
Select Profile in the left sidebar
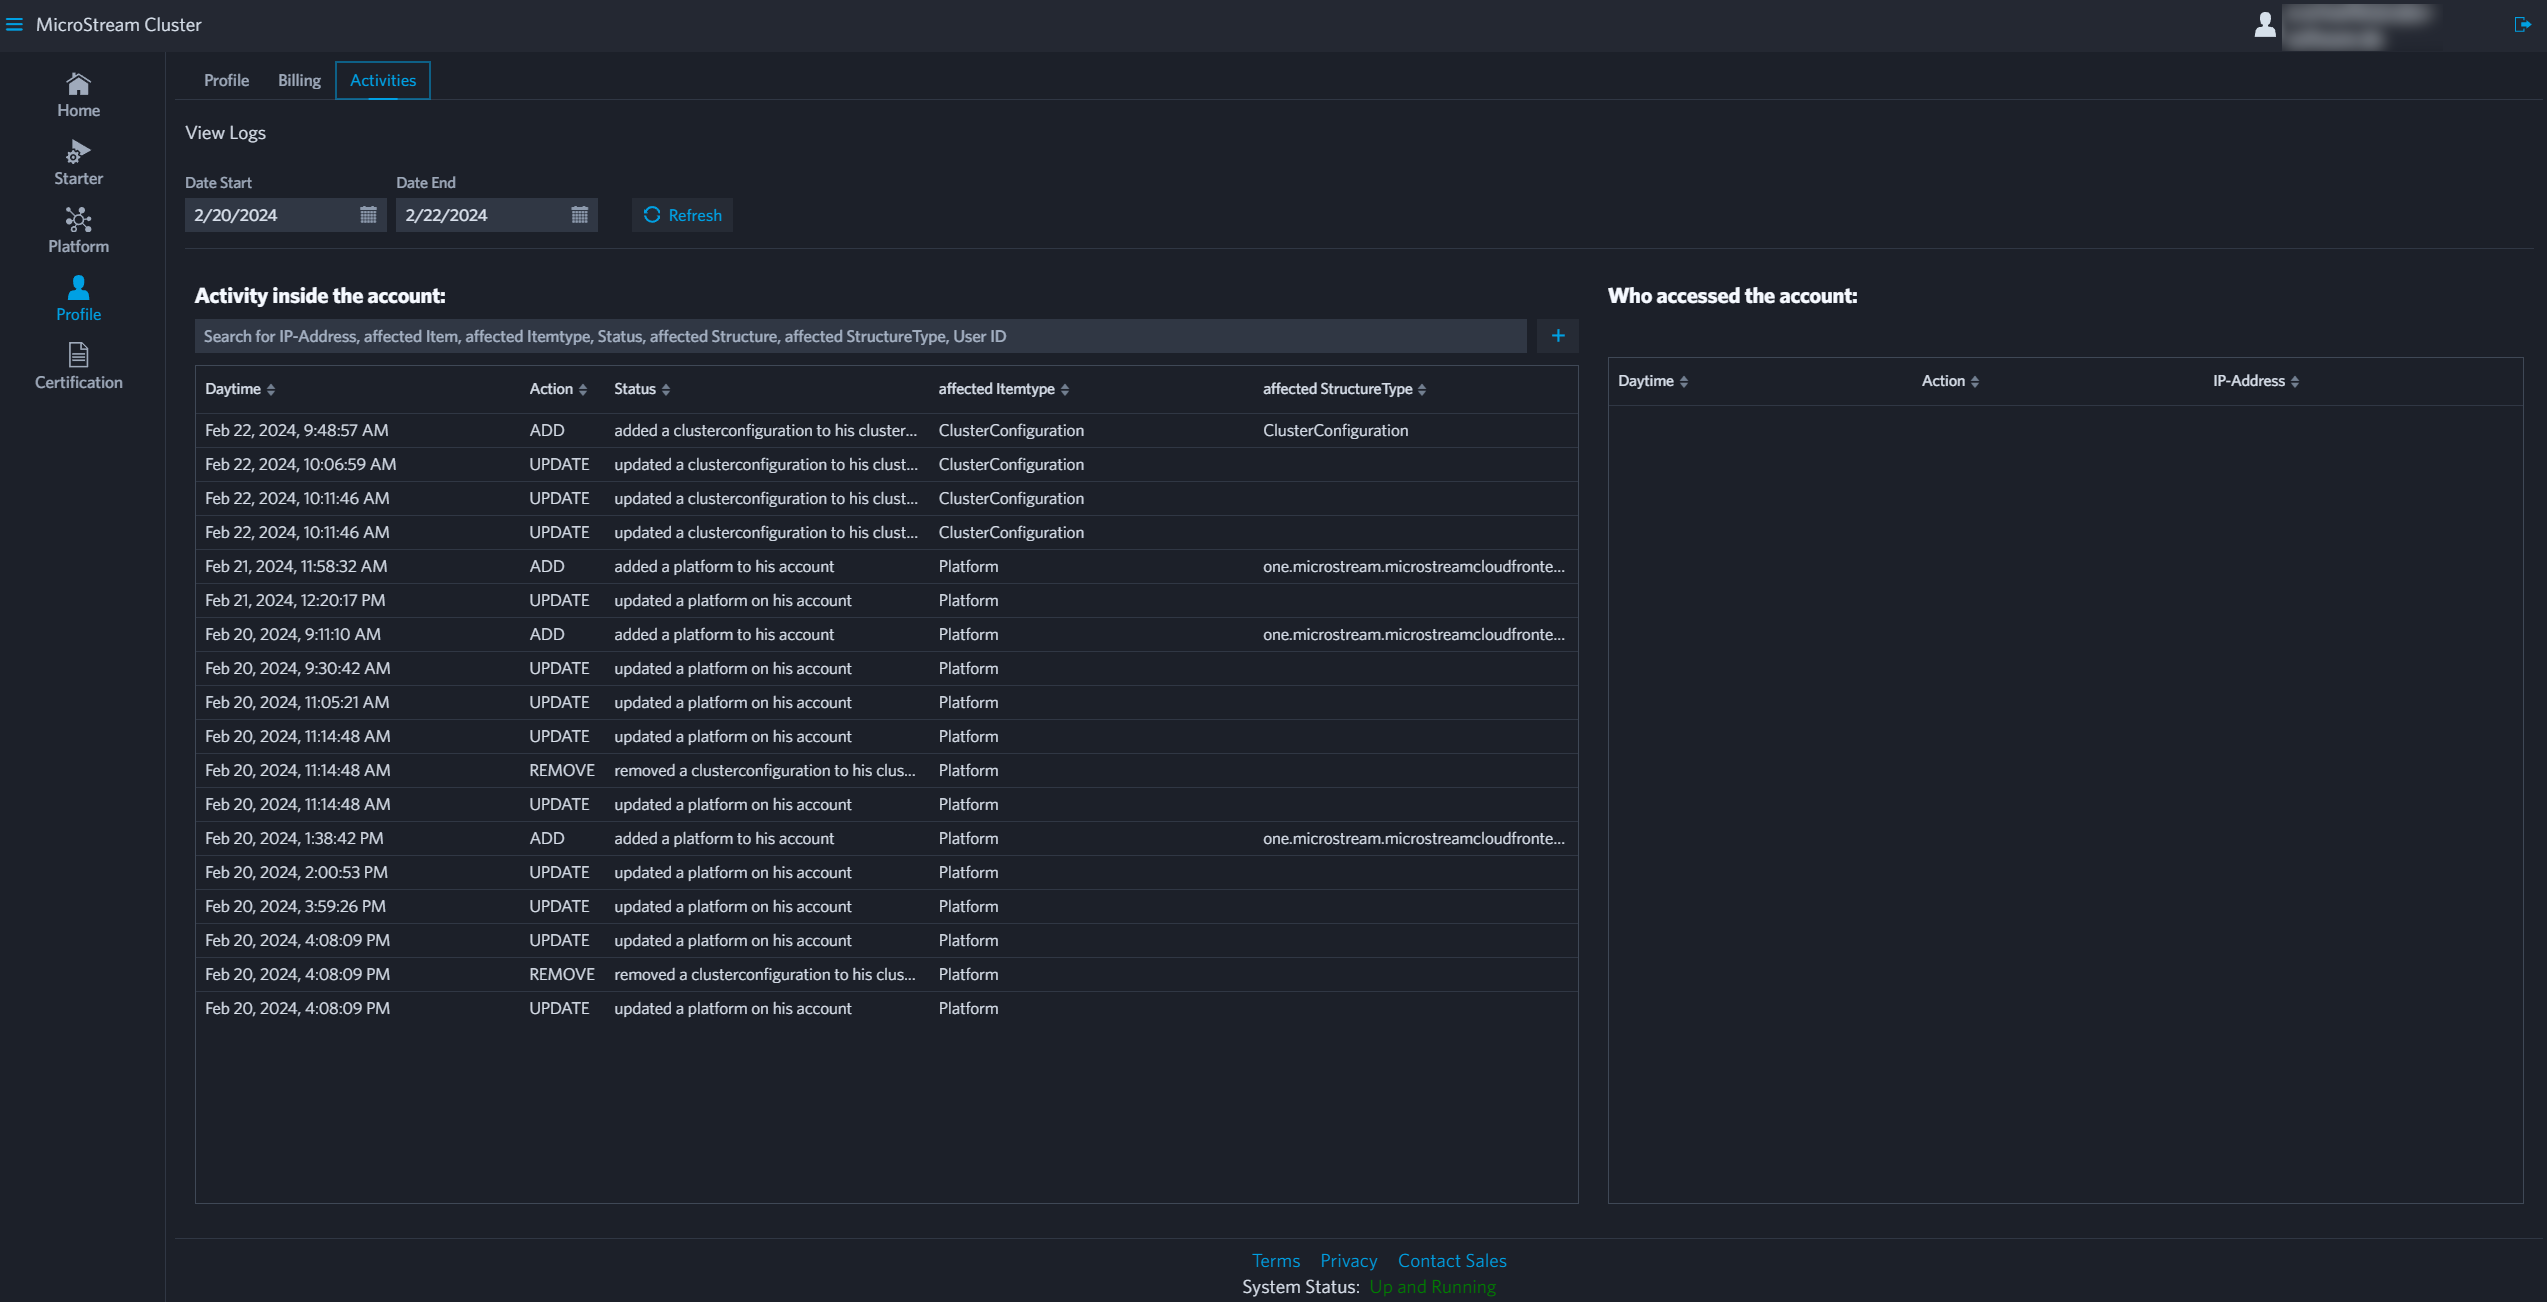coord(78,300)
